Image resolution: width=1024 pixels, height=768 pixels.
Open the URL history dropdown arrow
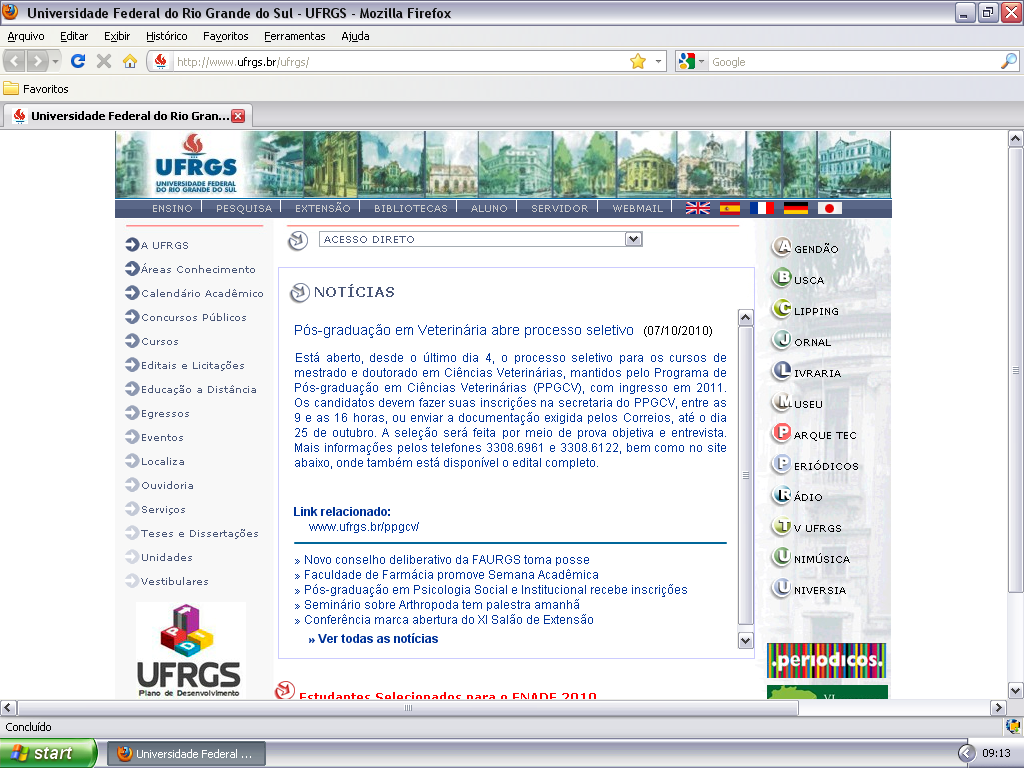[x=659, y=61]
